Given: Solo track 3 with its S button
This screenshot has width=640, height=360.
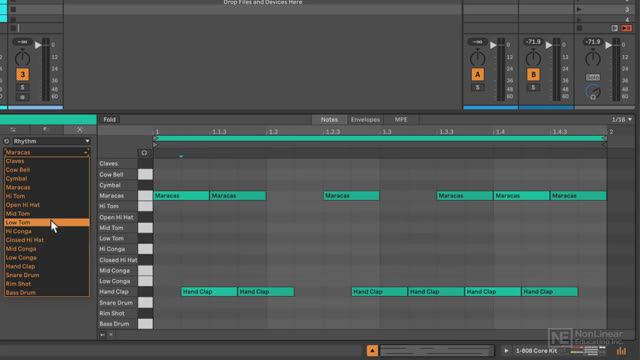Looking at the screenshot, I should tap(22, 87).
